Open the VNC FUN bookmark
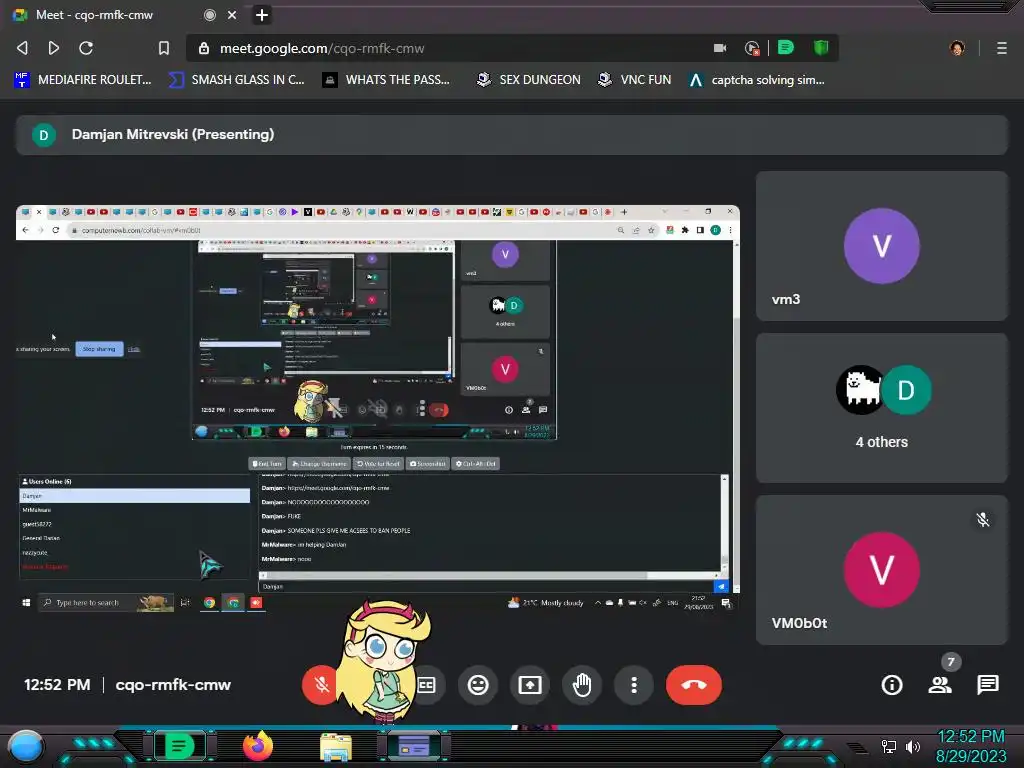1024x768 pixels. click(x=634, y=80)
